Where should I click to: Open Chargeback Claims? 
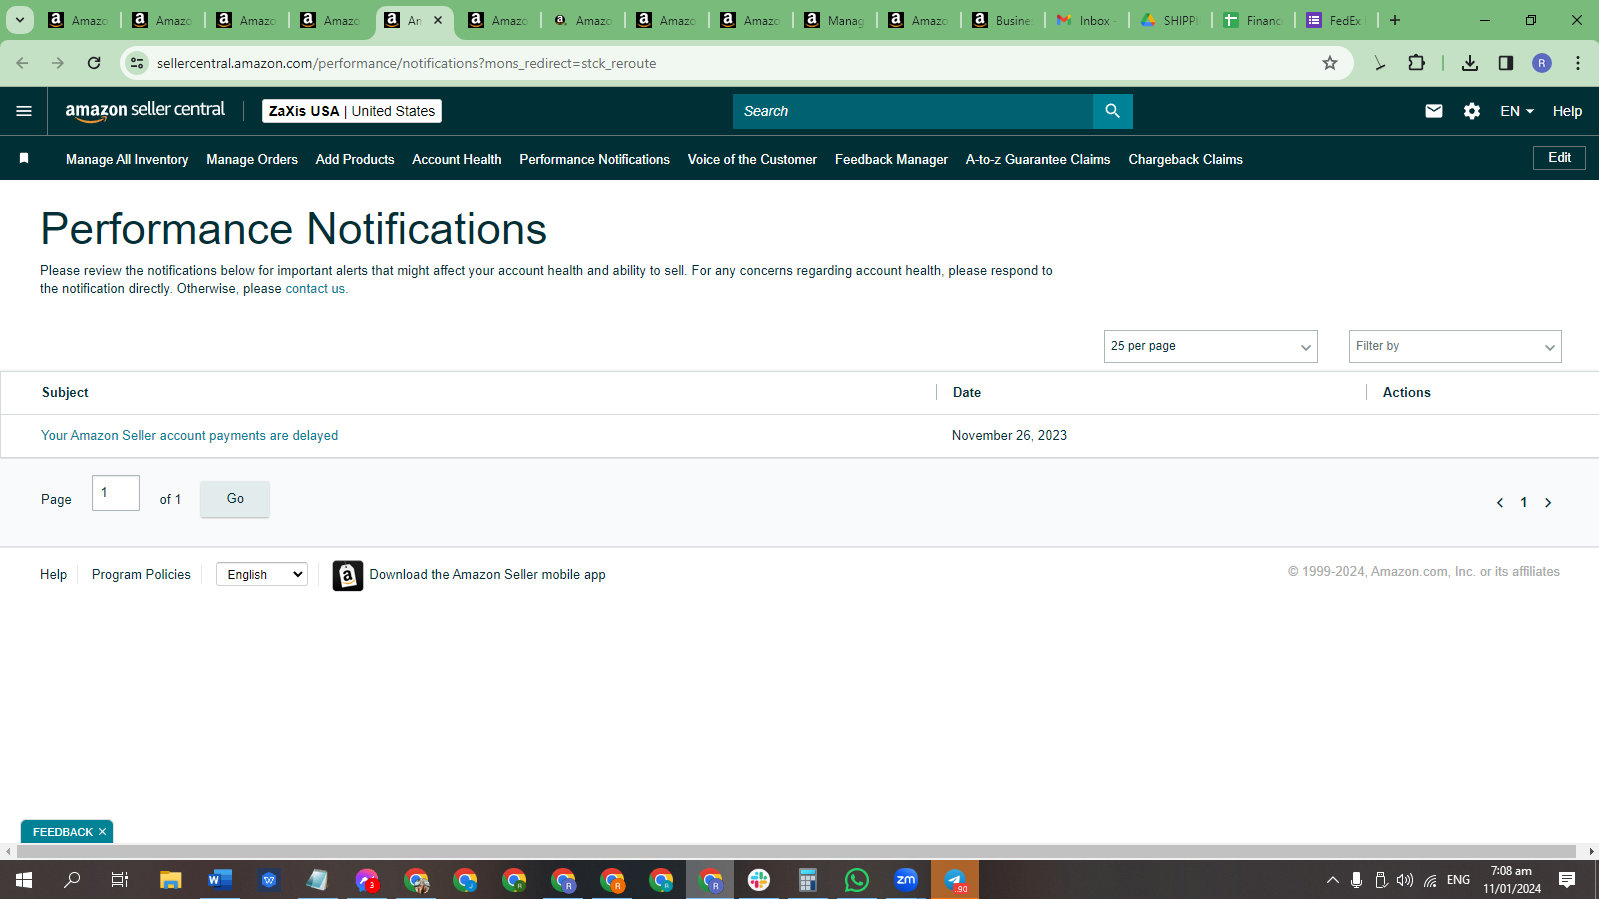[1185, 159]
